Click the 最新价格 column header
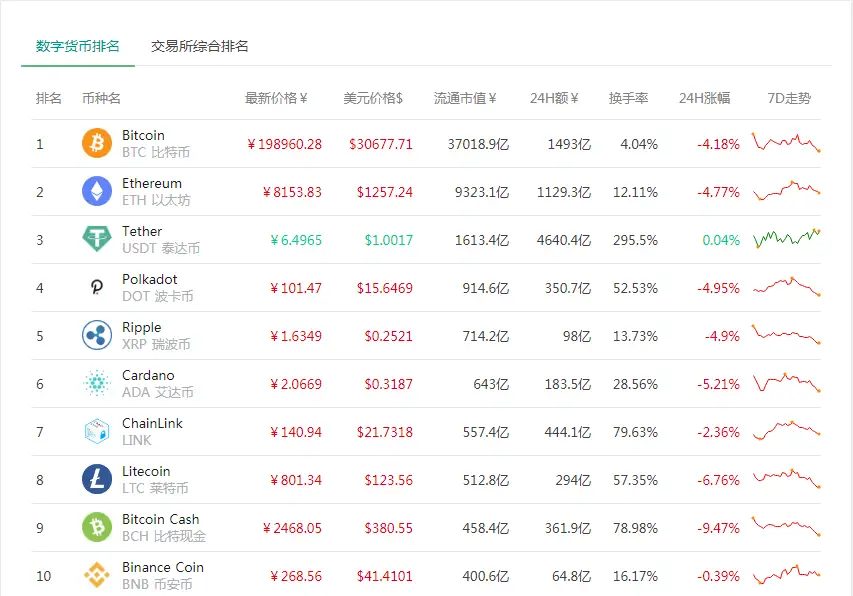The image size is (853, 596). click(x=276, y=98)
